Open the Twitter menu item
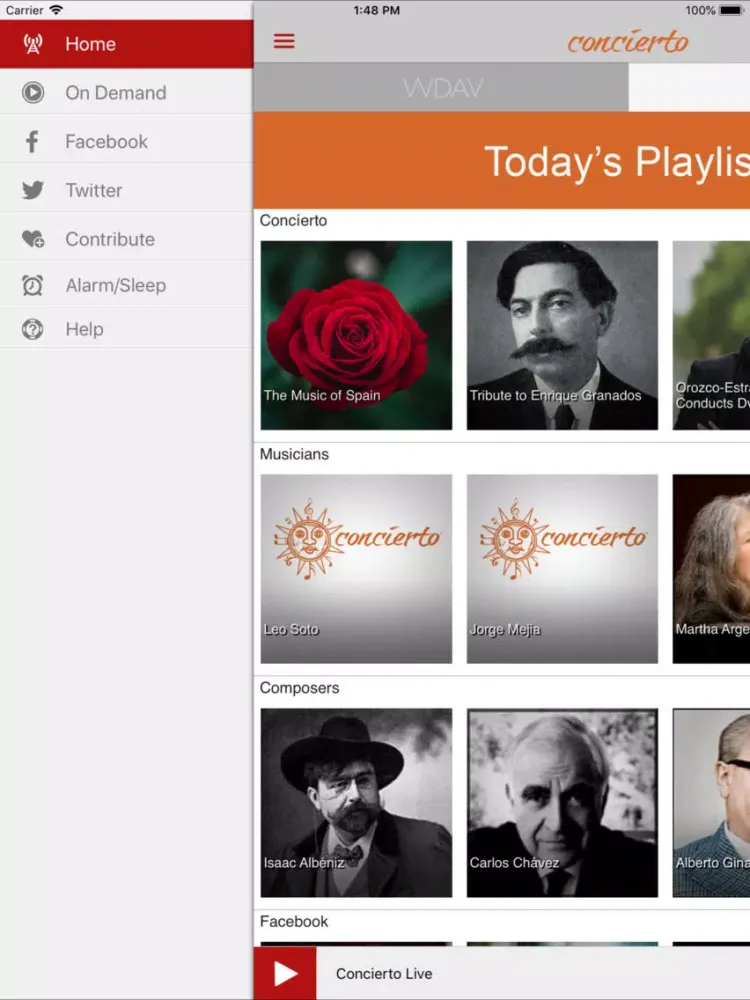The width and height of the screenshot is (750, 1000). [x=126, y=190]
